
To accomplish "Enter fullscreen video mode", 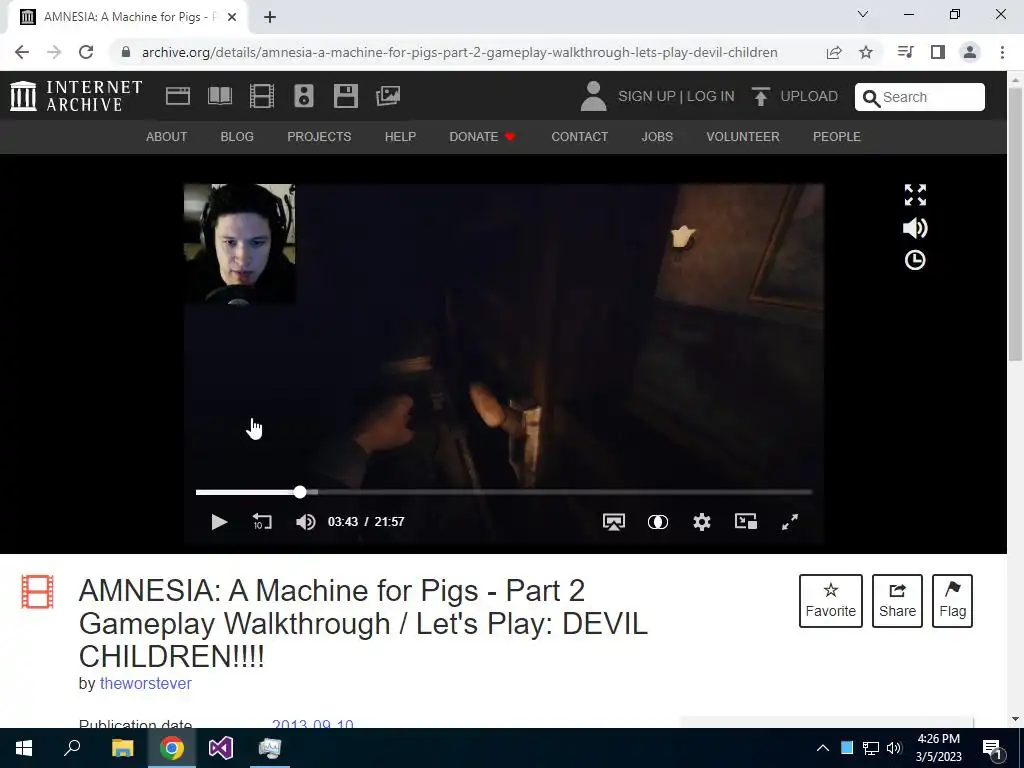I will tap(790, 522).
